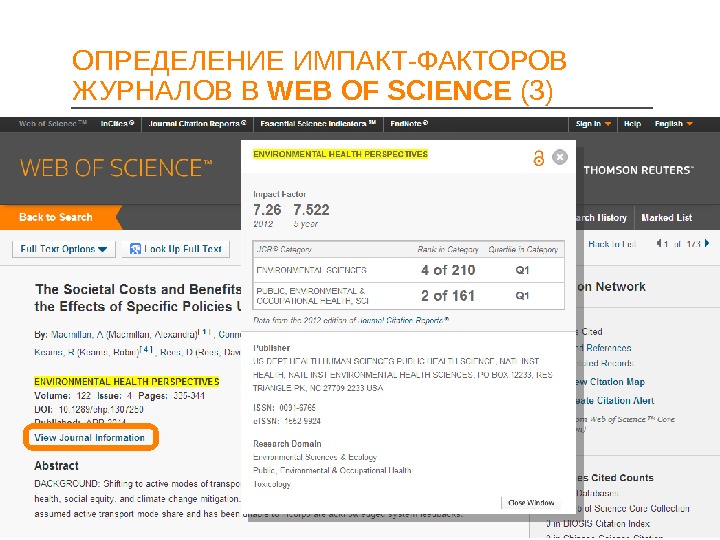Open EndNote in the top bar
The image size is (720, 540).
pos(409,124)
